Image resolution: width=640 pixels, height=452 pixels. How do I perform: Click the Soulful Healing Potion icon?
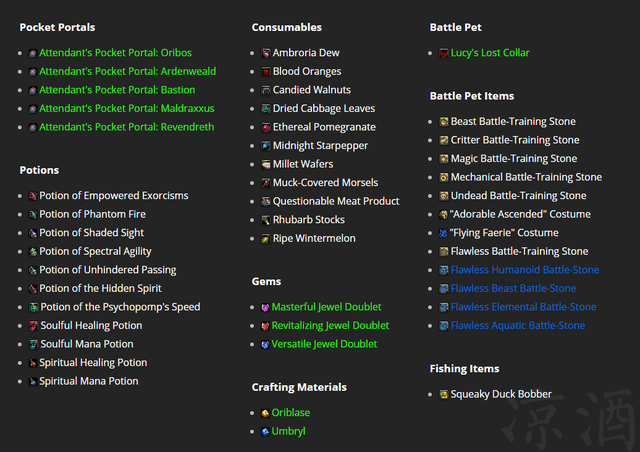33,326
